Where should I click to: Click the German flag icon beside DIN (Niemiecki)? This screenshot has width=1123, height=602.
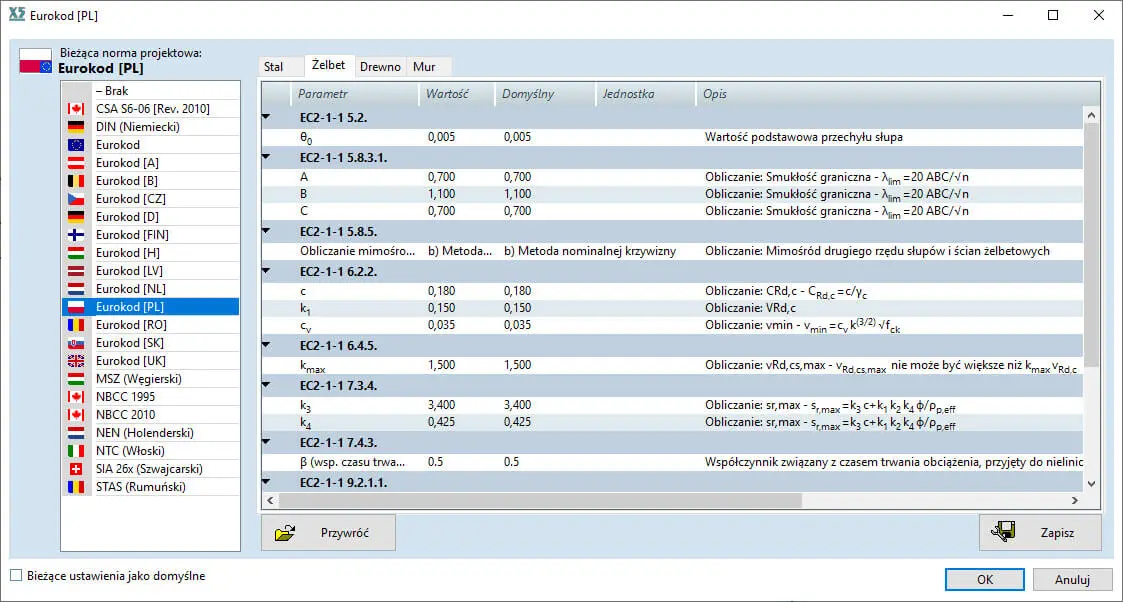click(75, 127)
